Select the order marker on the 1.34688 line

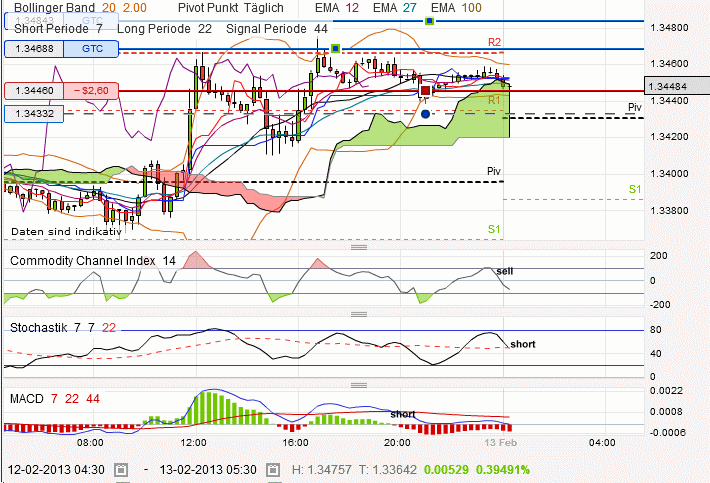click(335, 48)
